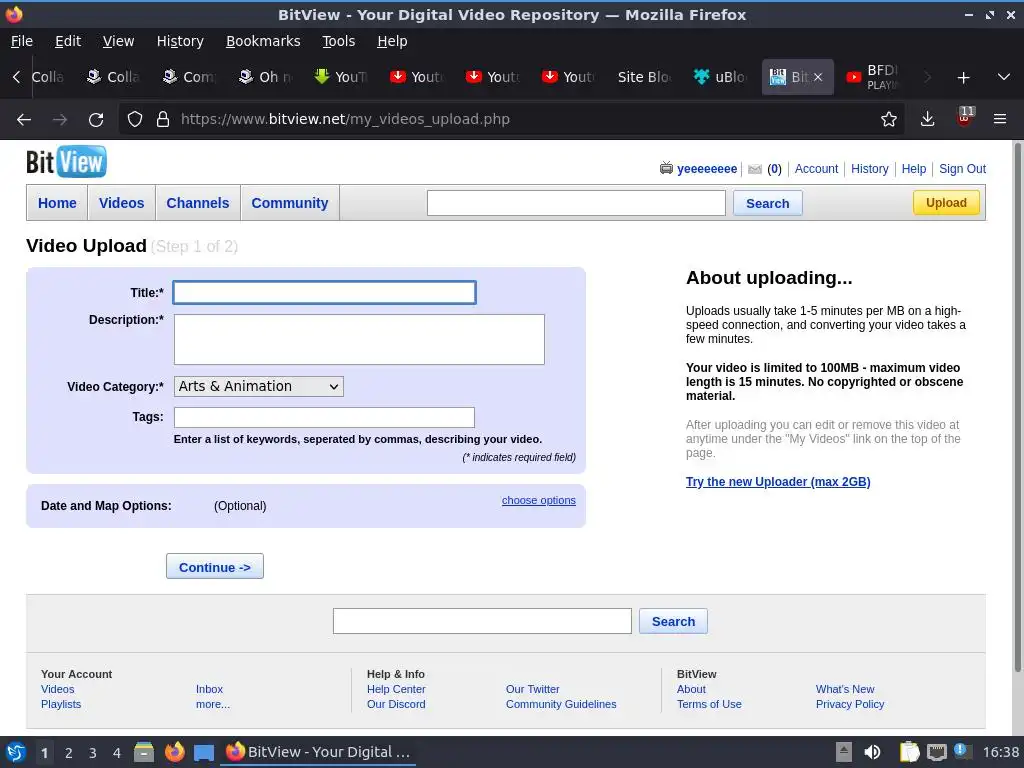
Task: Open Video Category dropdown
Action: tap(259, 387)
